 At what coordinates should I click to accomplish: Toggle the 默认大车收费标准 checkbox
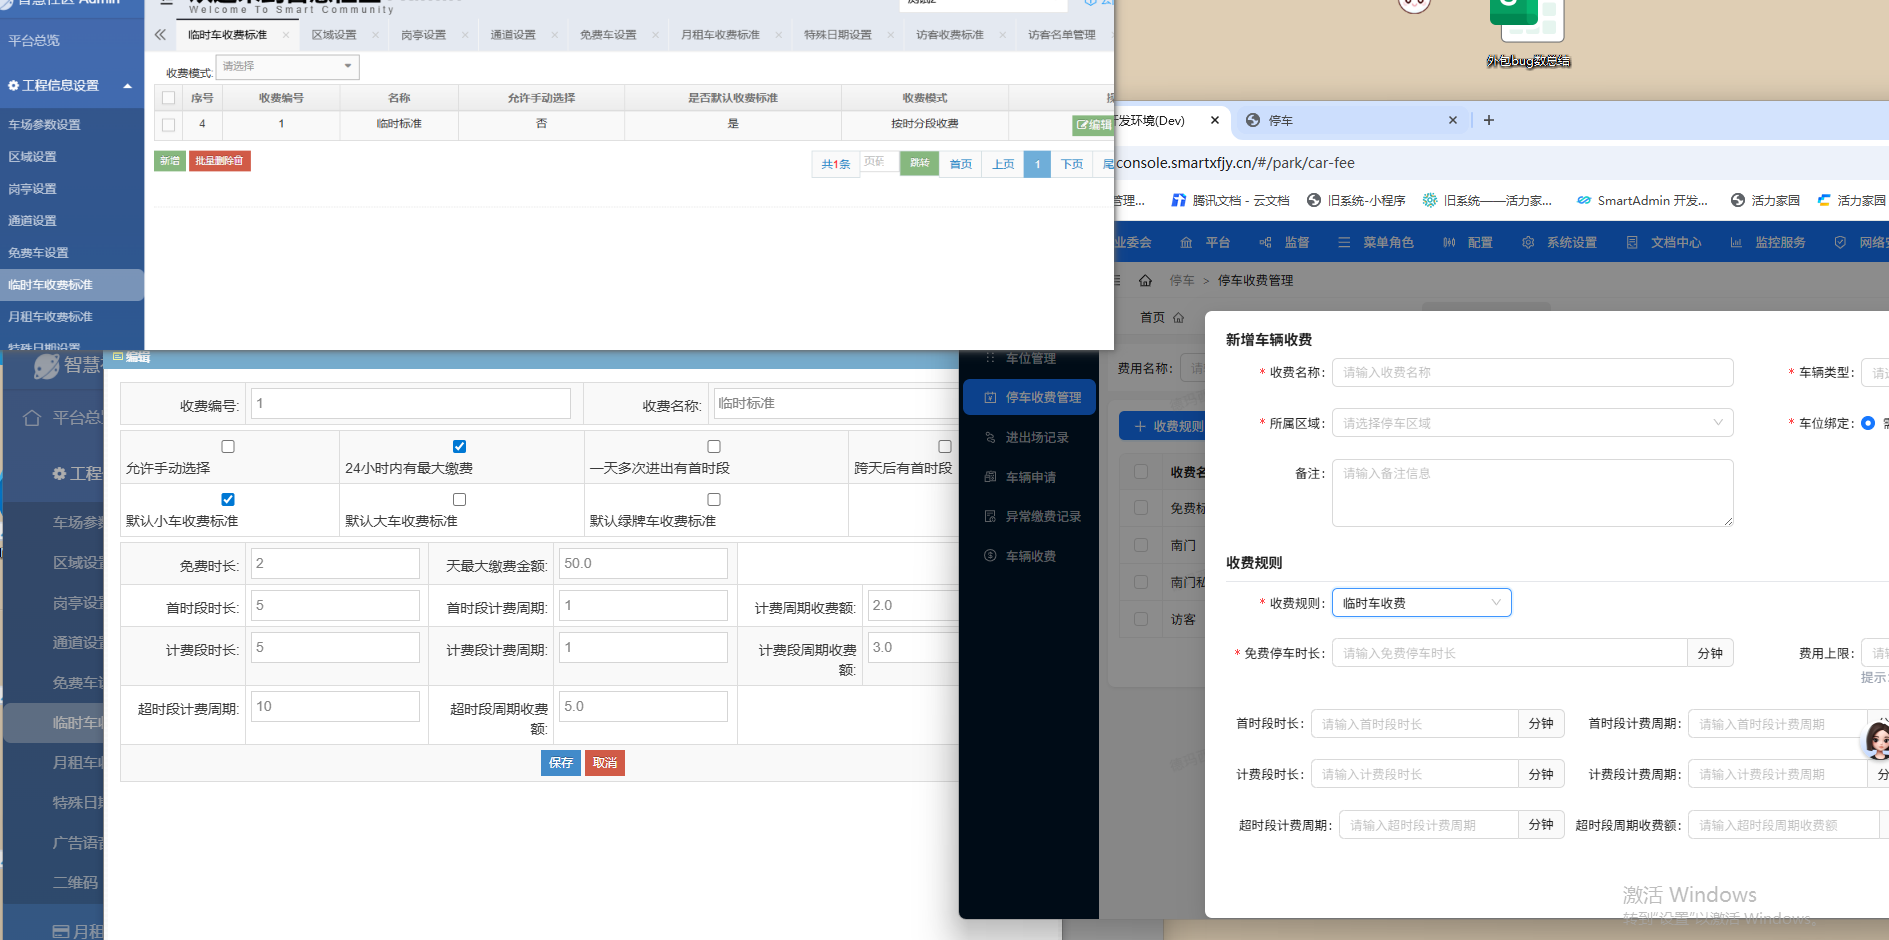point(459,500)
